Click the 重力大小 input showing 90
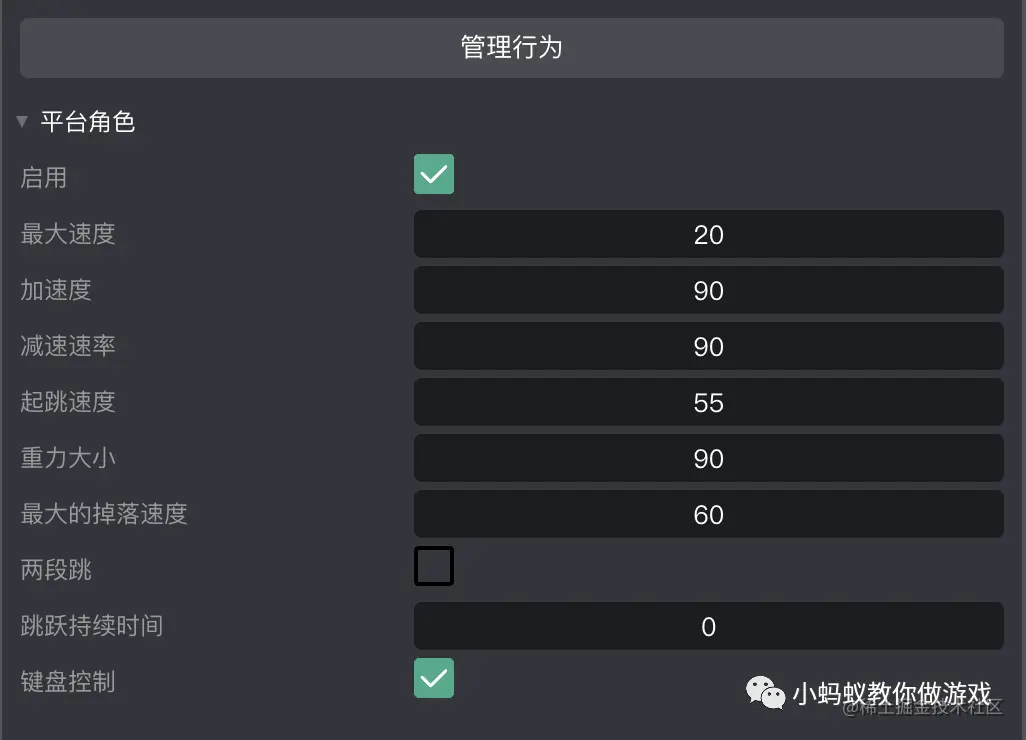This screenshot has width=1026, height=740. (x=708, y=458)
